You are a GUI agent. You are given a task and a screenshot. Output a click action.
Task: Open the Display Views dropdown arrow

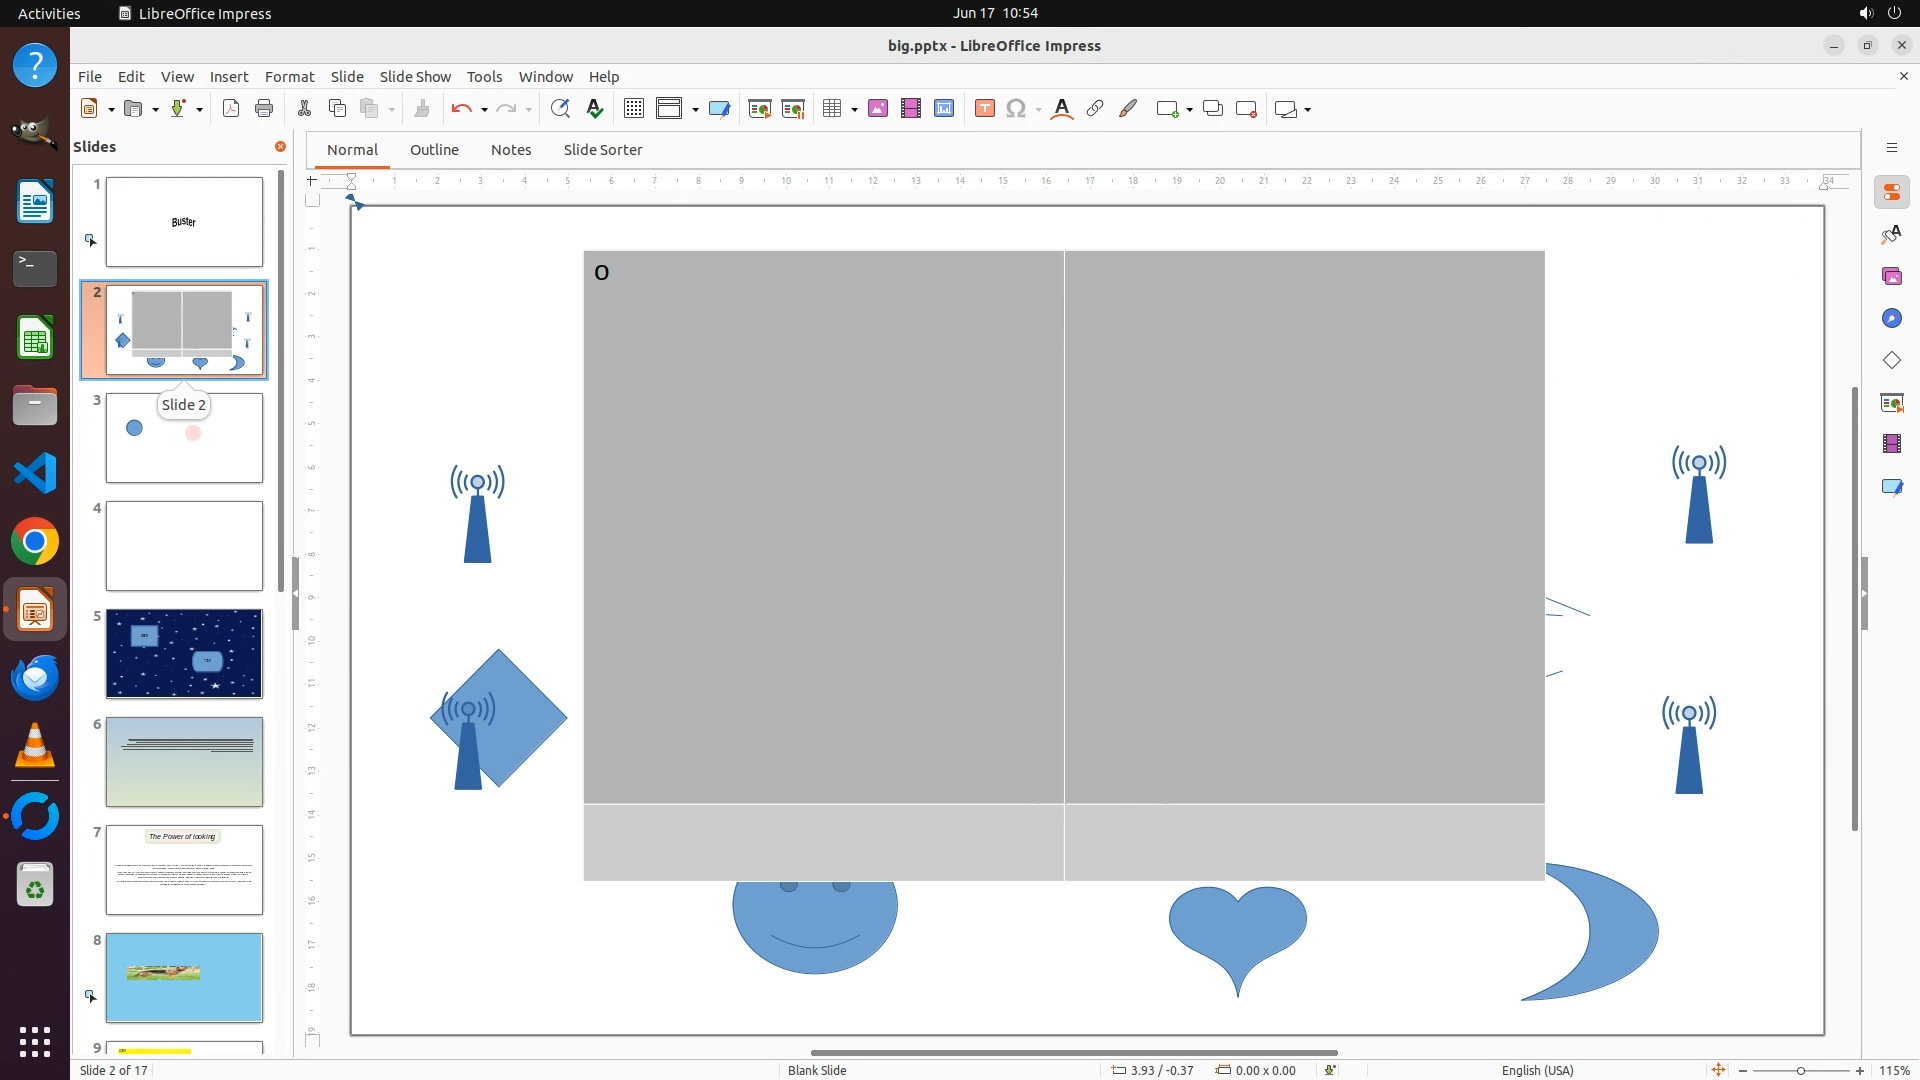(x=695, y=110)
